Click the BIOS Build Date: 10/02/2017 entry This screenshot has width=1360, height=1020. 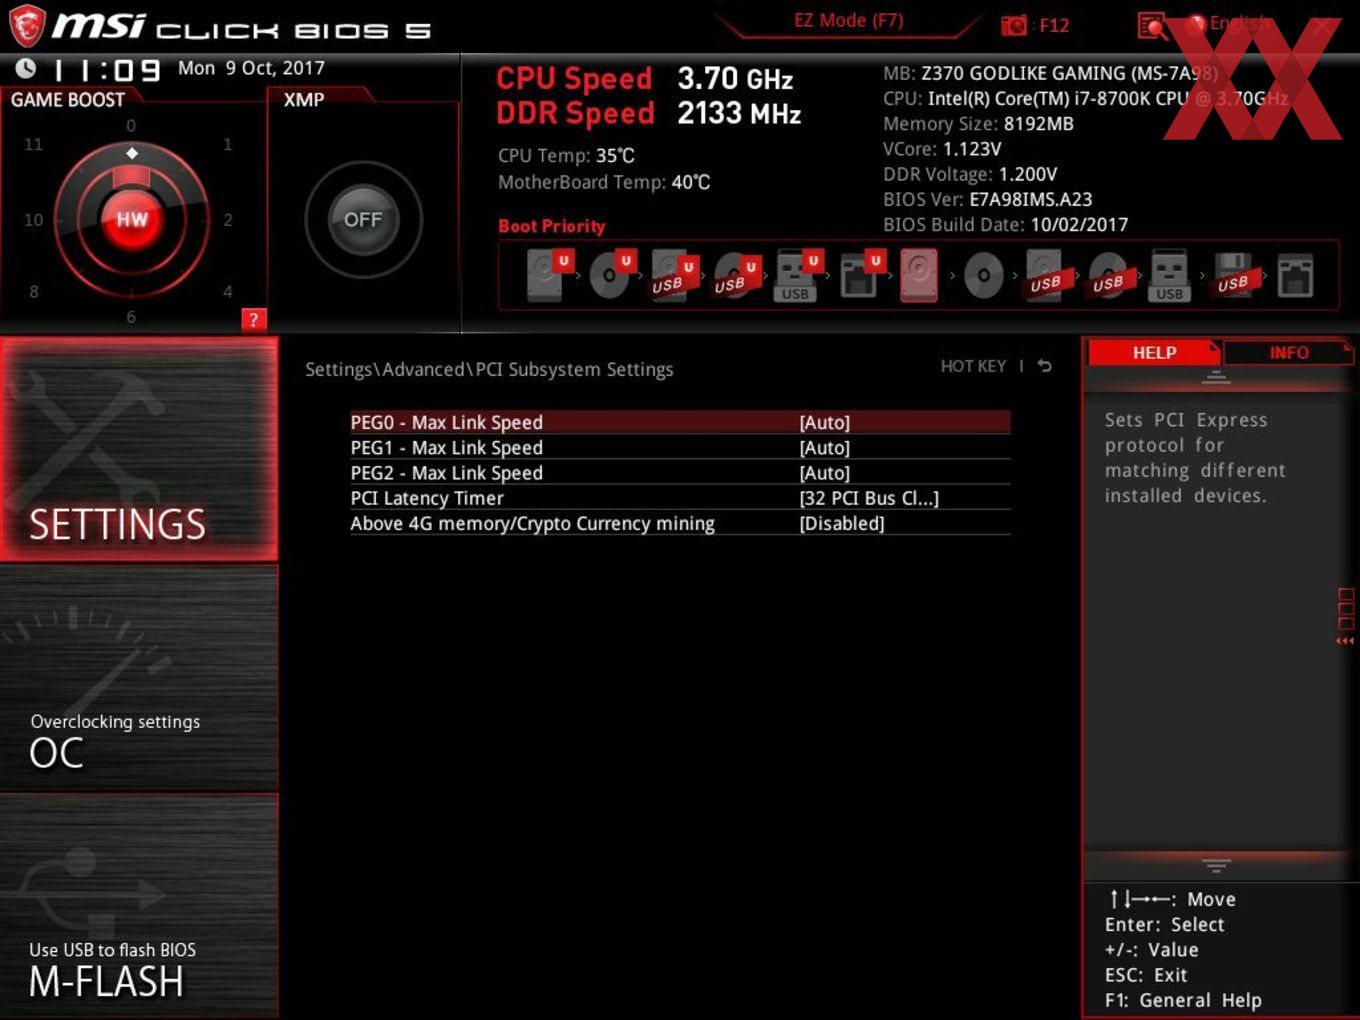(x=1005, y=224)
